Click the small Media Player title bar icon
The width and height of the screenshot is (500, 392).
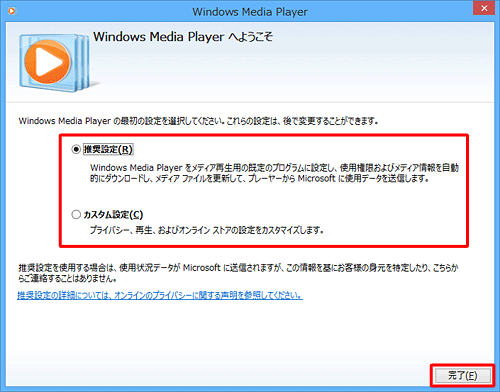pyautogui.click(x=12, y=11)
